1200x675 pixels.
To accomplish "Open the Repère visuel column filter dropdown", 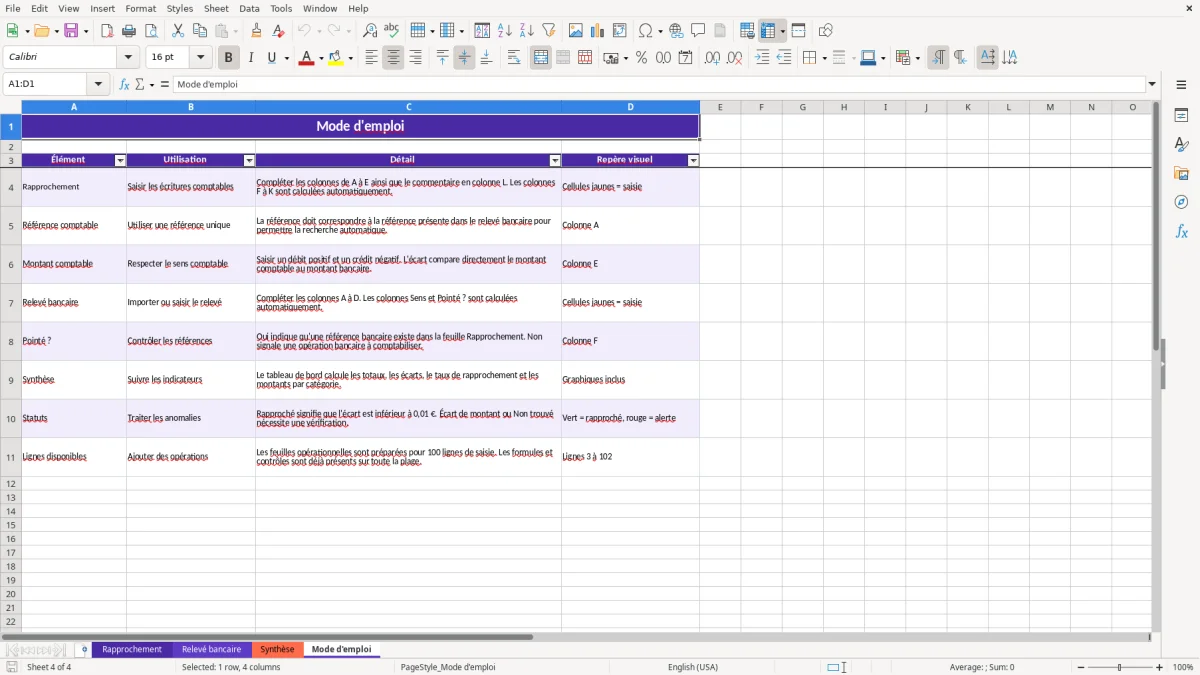I will pyautogui.click(x=693, y=160).
